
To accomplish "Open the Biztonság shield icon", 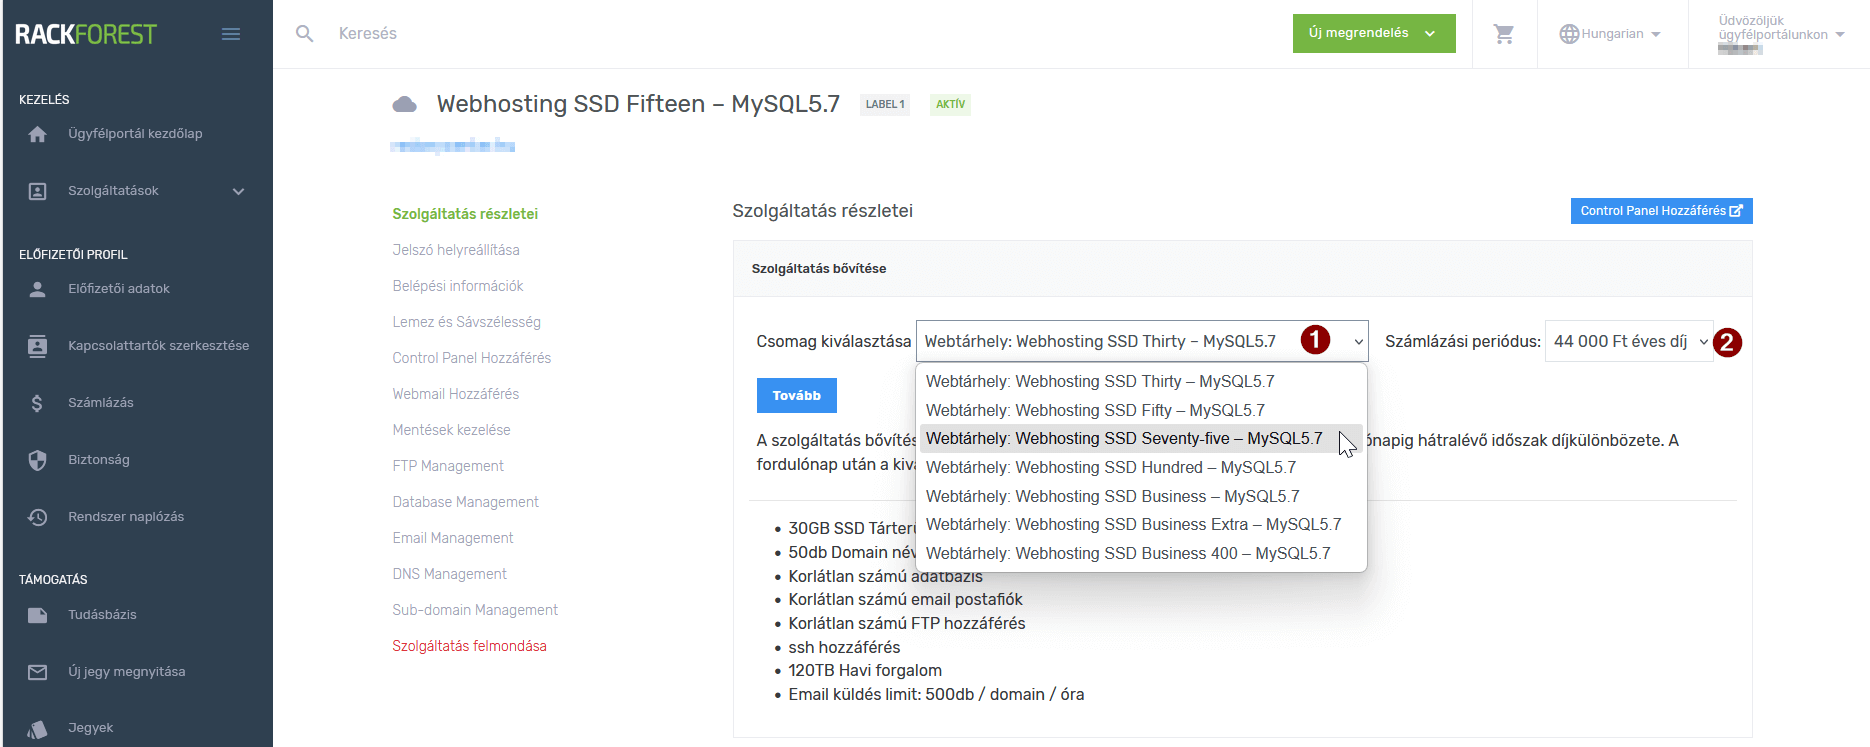I will pyautogui.click(x=38, y=460).
